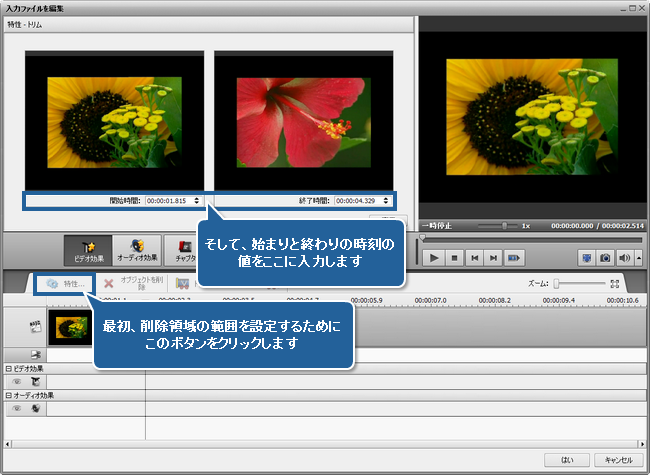The width and height of the screenshot is (650, 475).
Task: Jump to previous frame button
Action: (474, 258)
